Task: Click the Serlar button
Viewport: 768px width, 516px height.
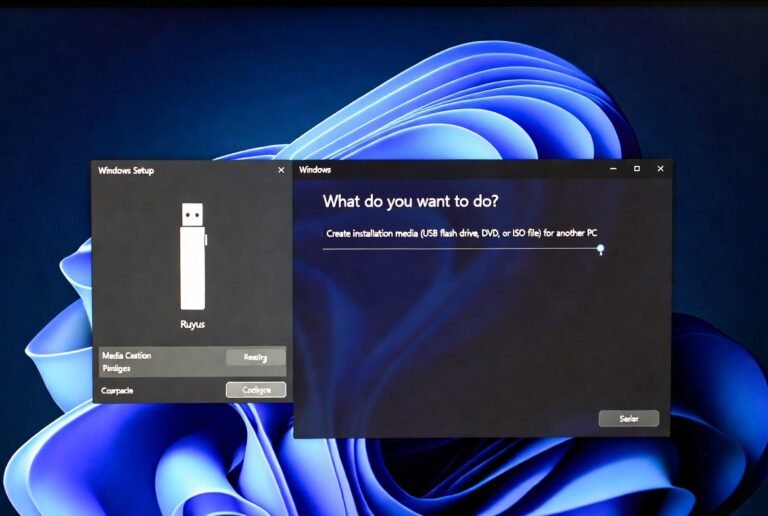Action: click(x=629, y=419)
